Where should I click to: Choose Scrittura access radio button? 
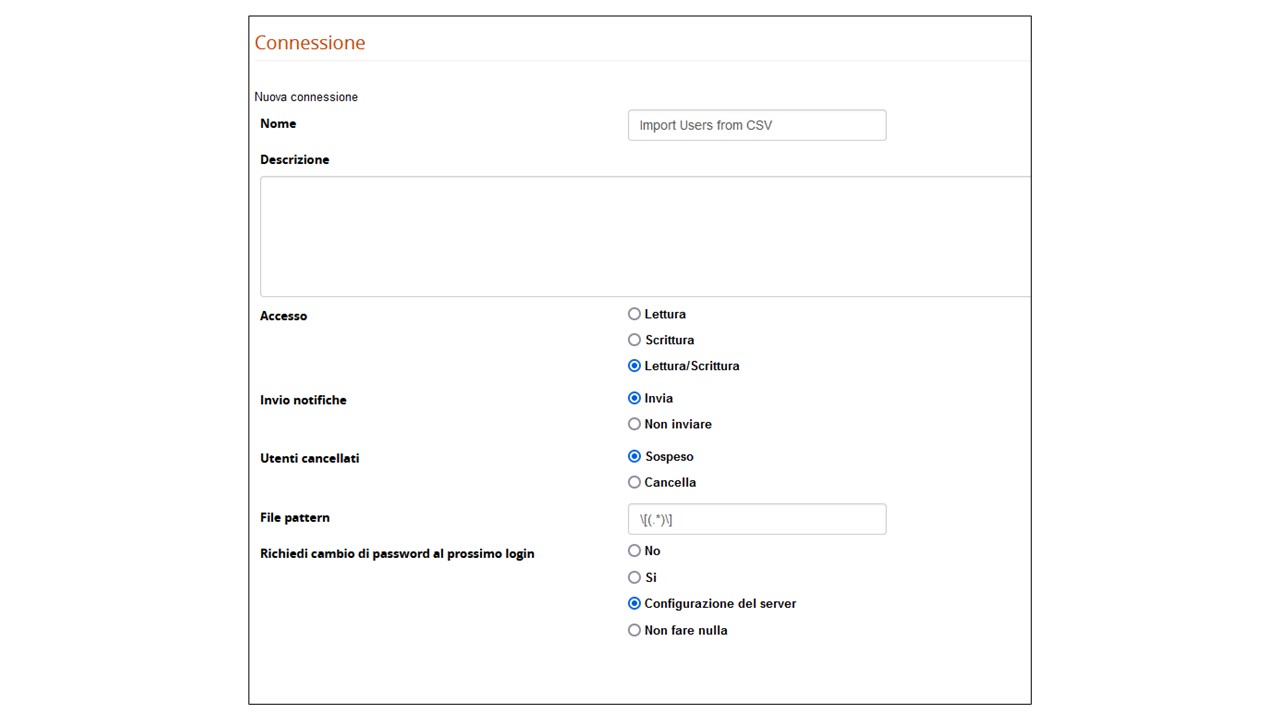pyautogui.click(x=634, y=340)
